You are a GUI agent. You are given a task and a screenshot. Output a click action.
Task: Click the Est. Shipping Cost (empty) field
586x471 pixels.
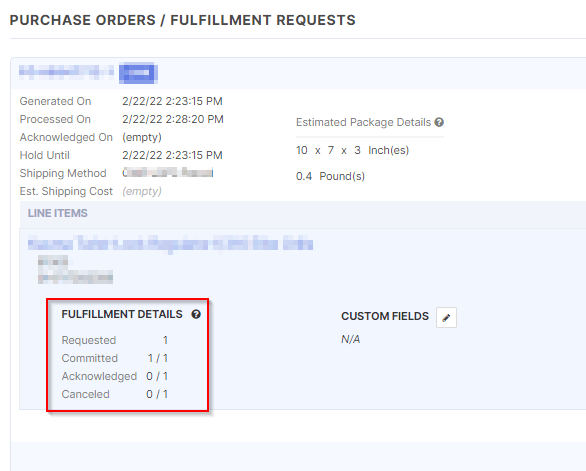(142, 191)
